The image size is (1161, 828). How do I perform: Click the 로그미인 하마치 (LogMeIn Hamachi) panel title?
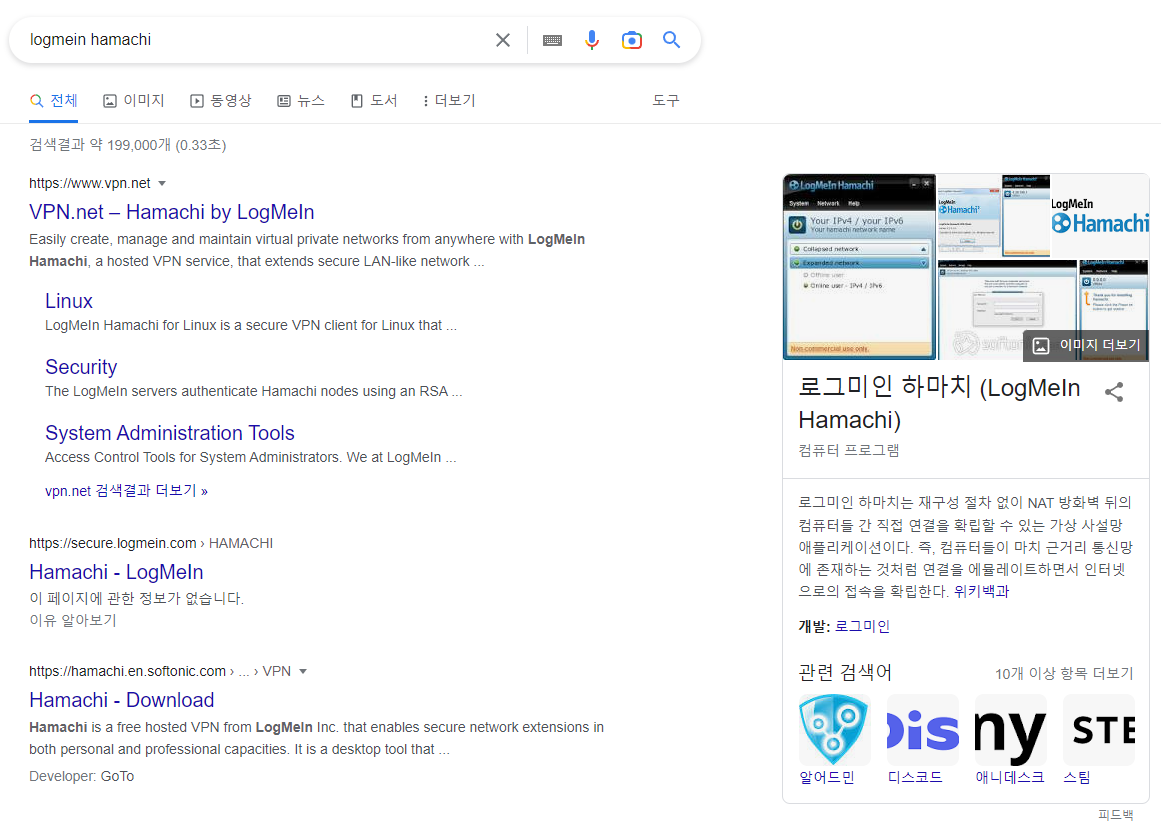(939, 404)
